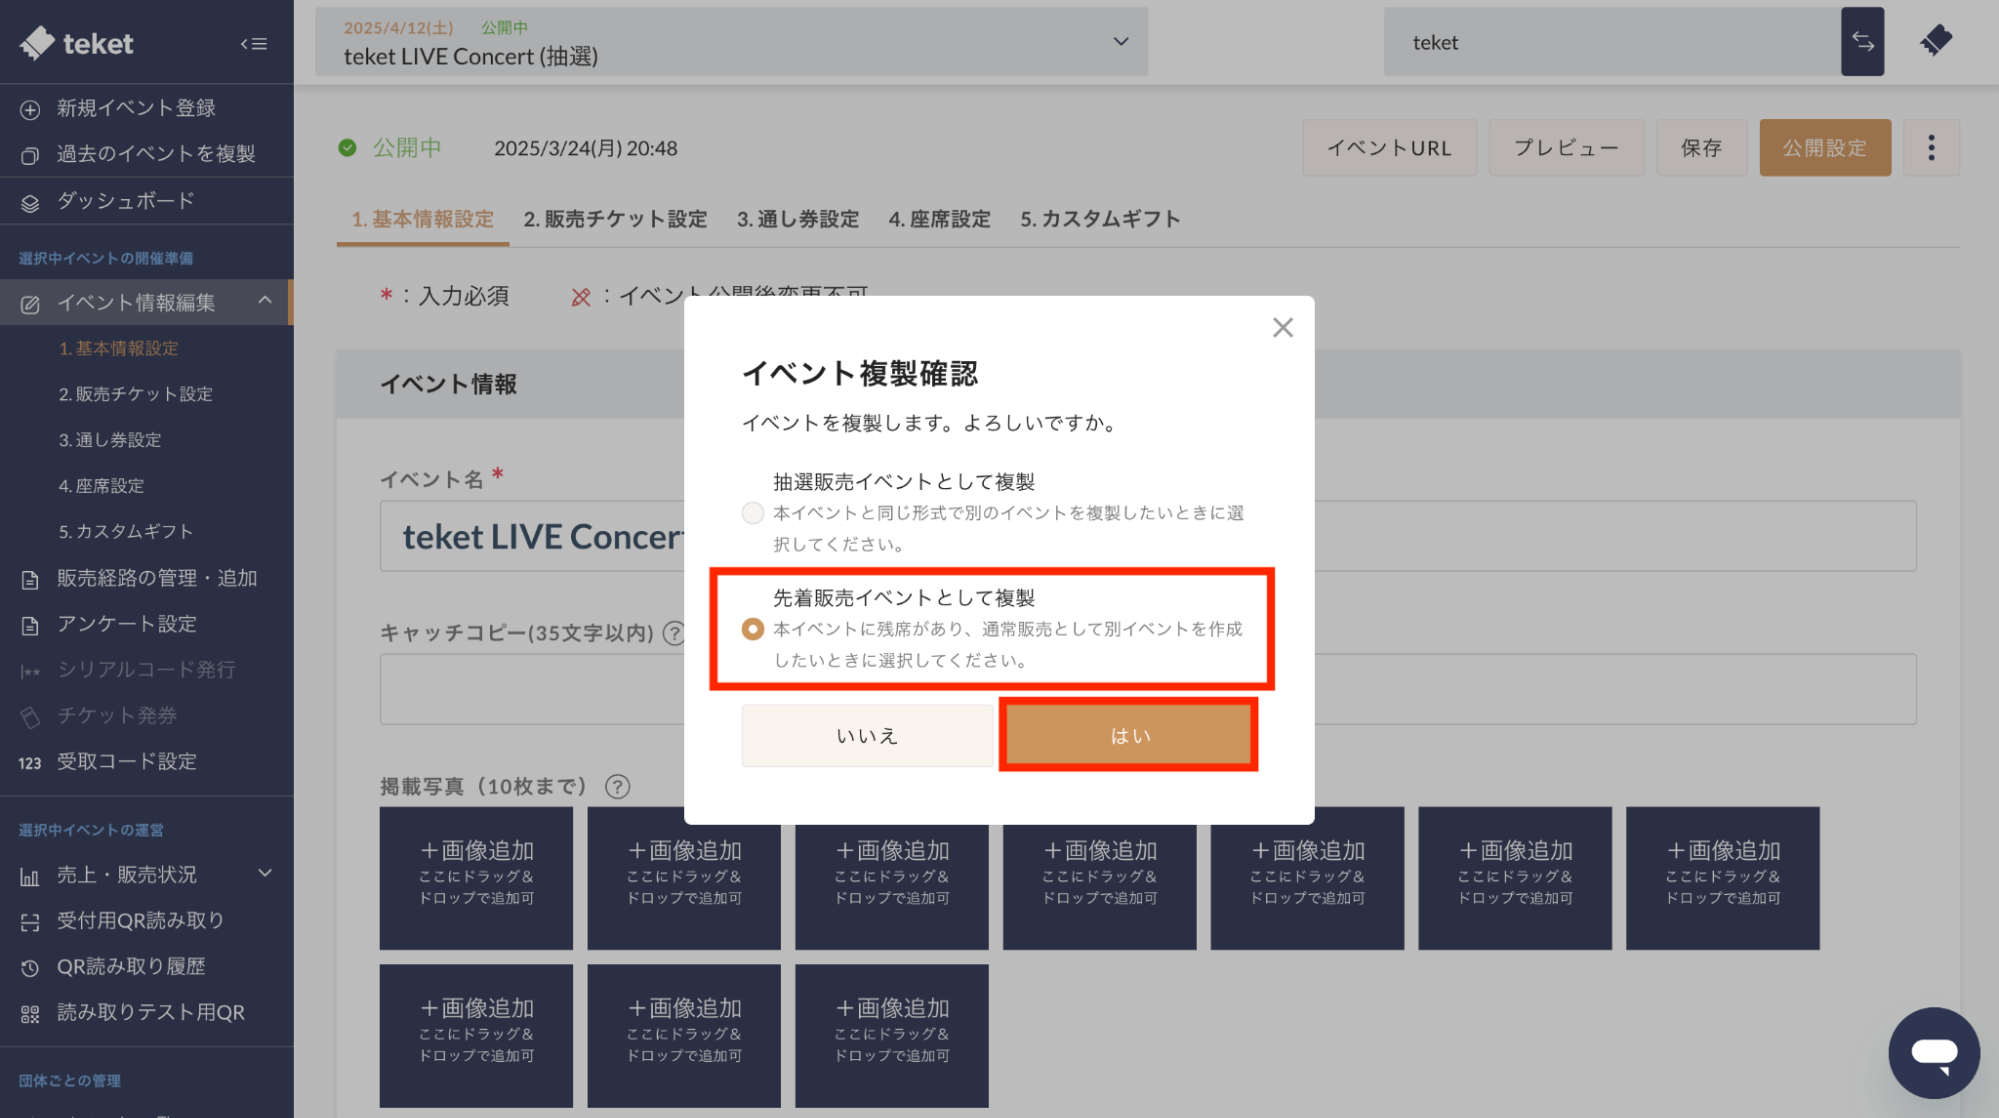The width and height of the screenshot is (1999, 1118).
Task: Select 先着販売イベントとして複製 radio option
Action: [752, 629]
